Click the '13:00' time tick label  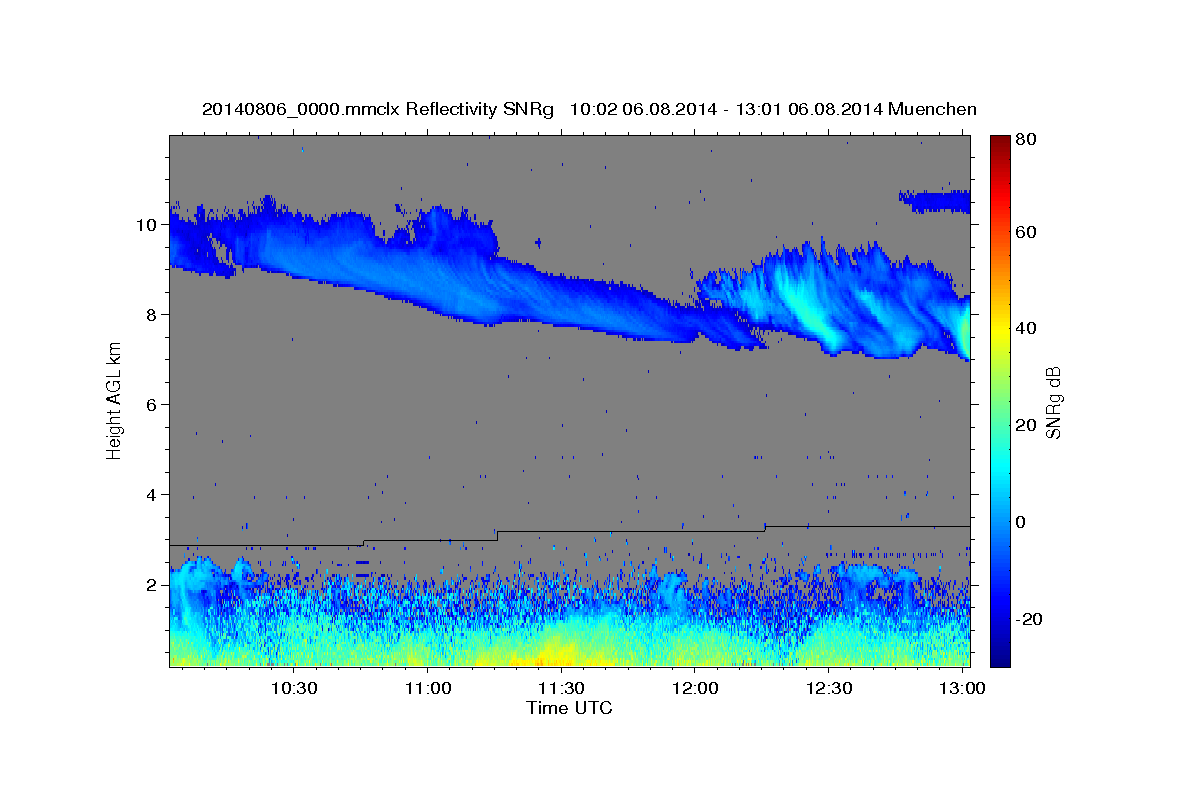[x=962, y=688]
